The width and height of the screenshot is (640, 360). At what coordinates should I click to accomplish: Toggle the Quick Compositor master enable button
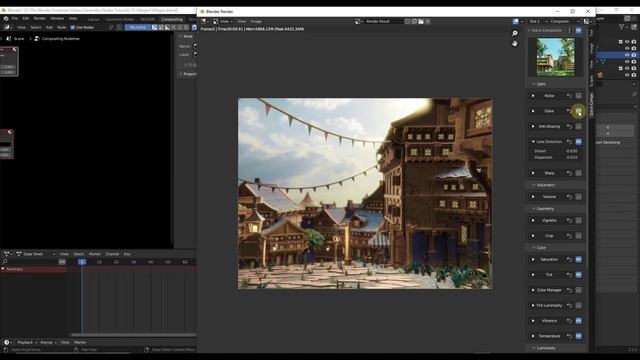click(578, 30)
